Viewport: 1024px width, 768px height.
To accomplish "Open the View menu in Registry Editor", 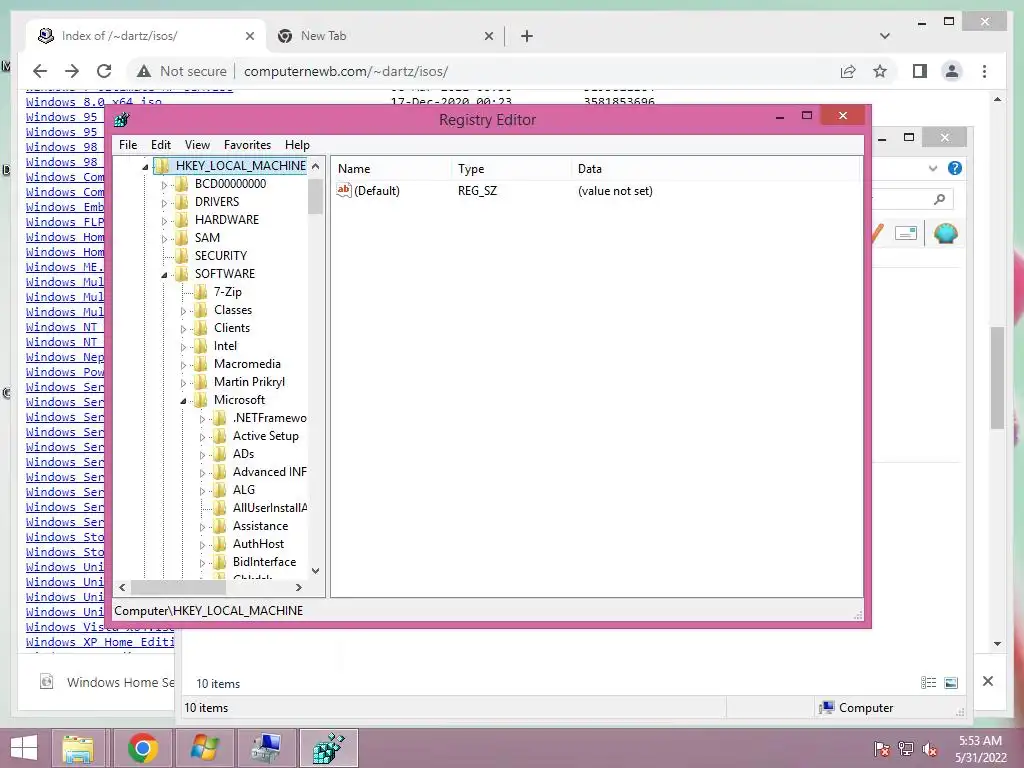I will (197, 145).
